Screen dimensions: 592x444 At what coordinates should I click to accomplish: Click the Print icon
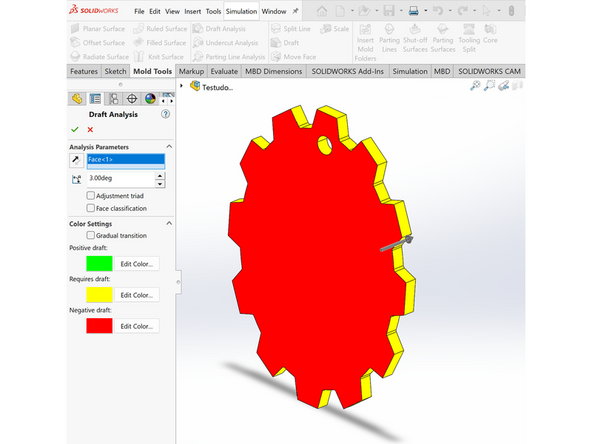coord(413,11)
